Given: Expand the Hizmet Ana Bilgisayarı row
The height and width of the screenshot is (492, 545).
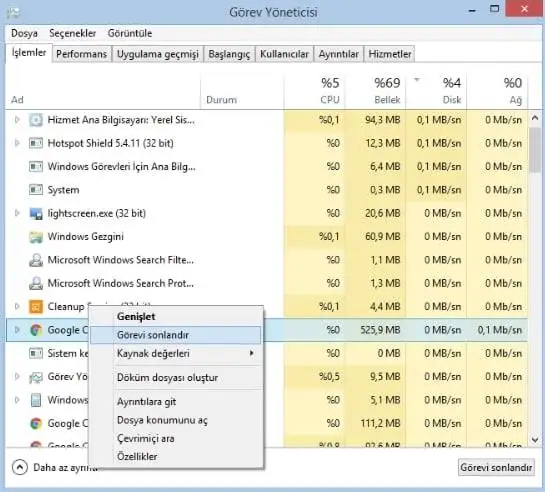Looking at the screenshot, I should 17,120.
